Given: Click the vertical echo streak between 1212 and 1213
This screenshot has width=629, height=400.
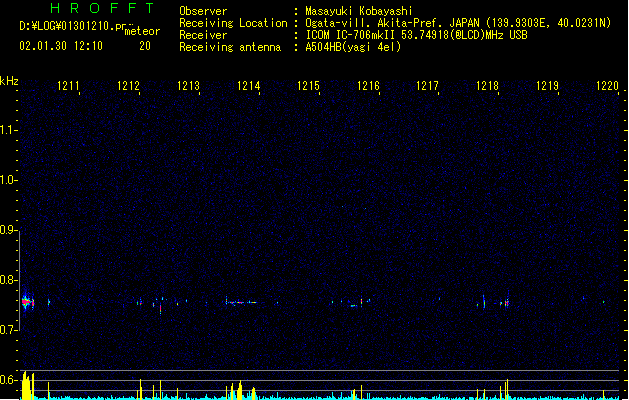Looking at the screenshot, I should tap(160, 309).
